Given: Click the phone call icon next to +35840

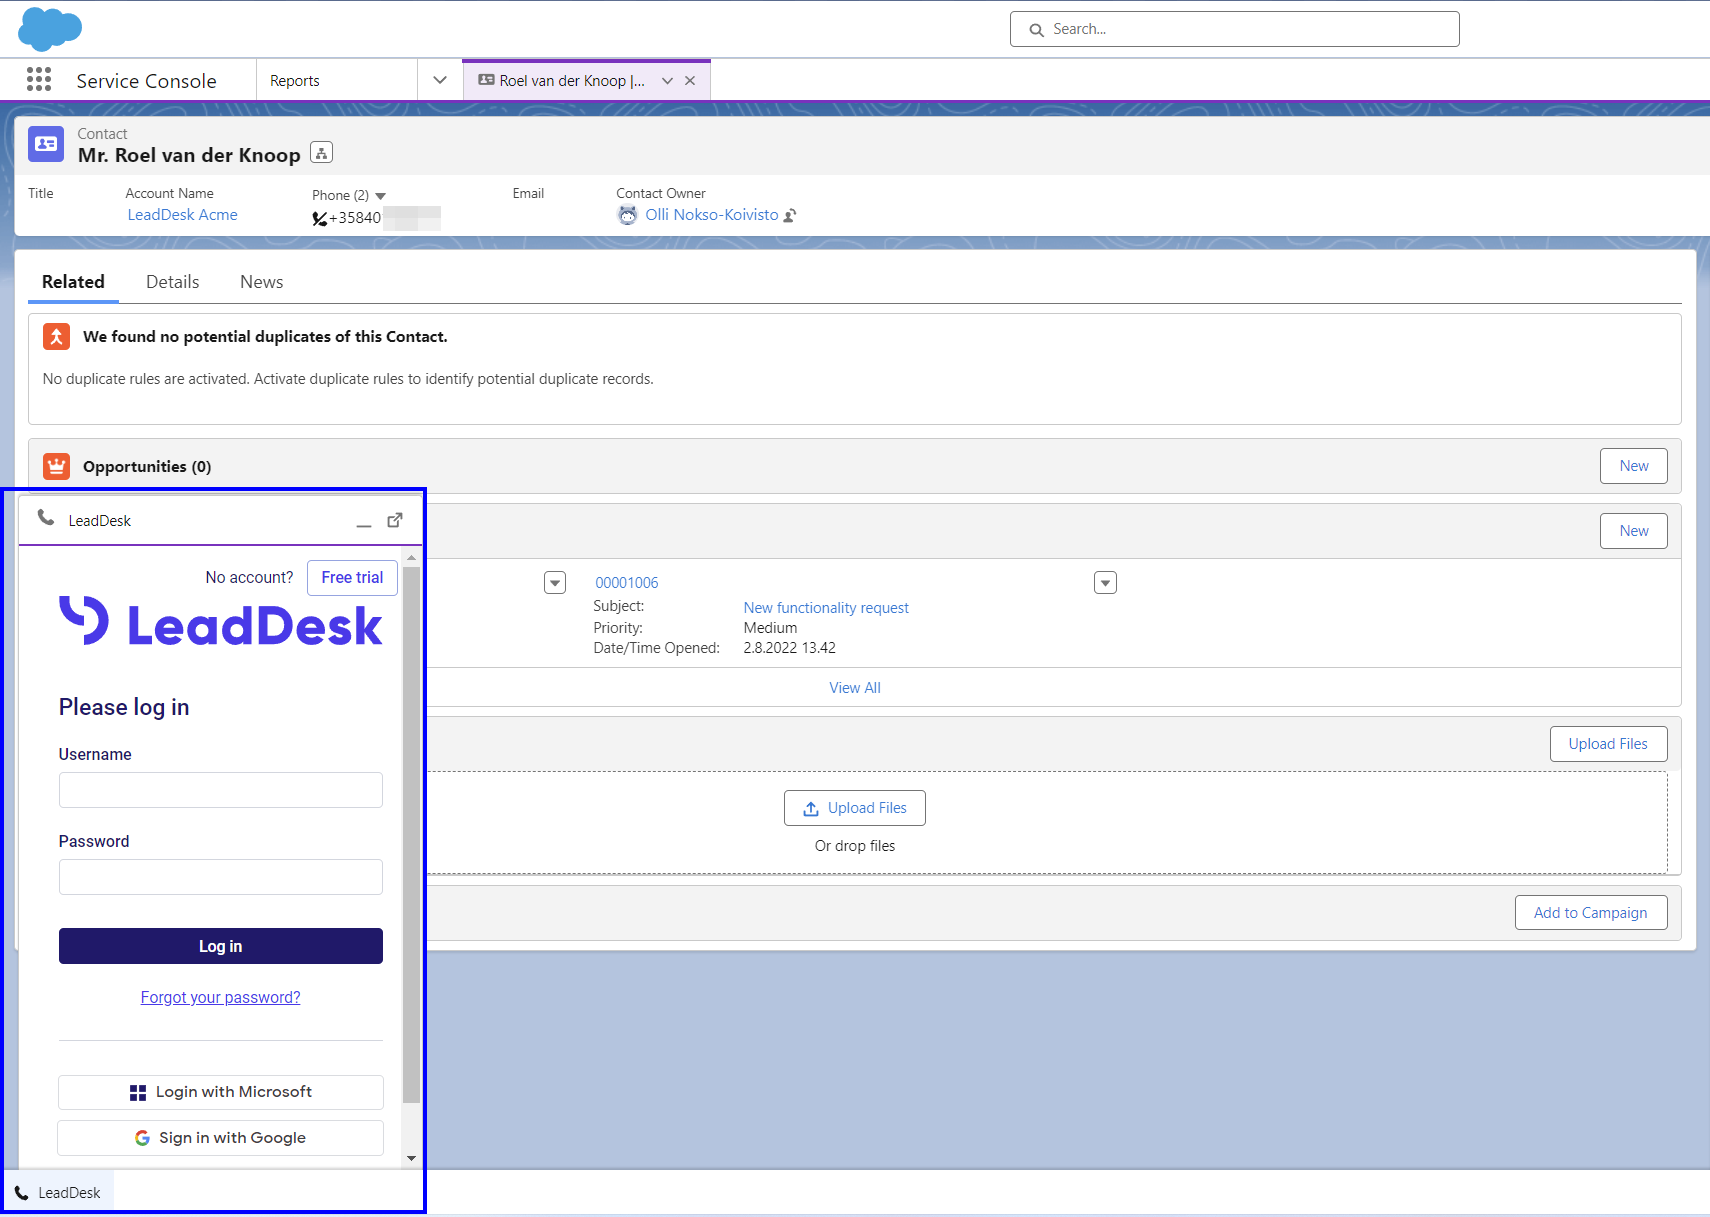Looking at the screenshot, I should point(320,218).
